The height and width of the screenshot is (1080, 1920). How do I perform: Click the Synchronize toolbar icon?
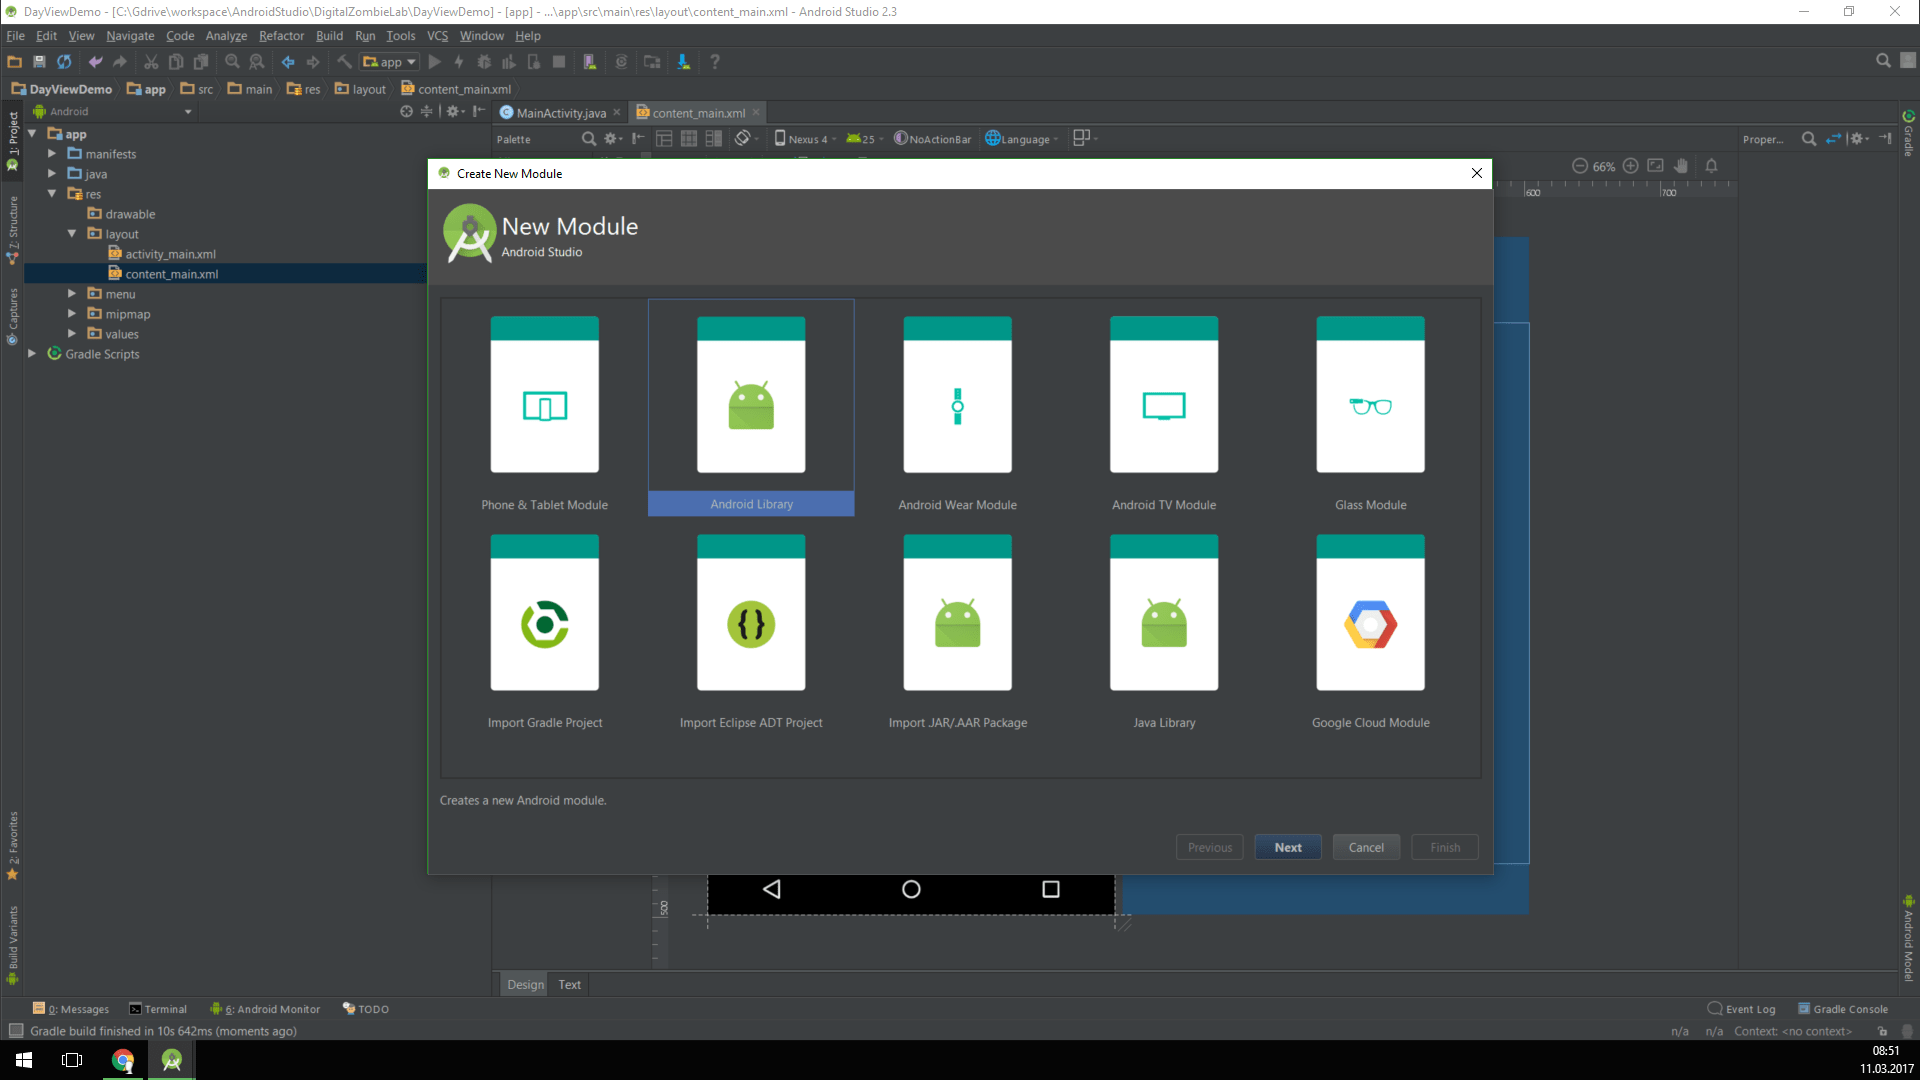point(64,62)
